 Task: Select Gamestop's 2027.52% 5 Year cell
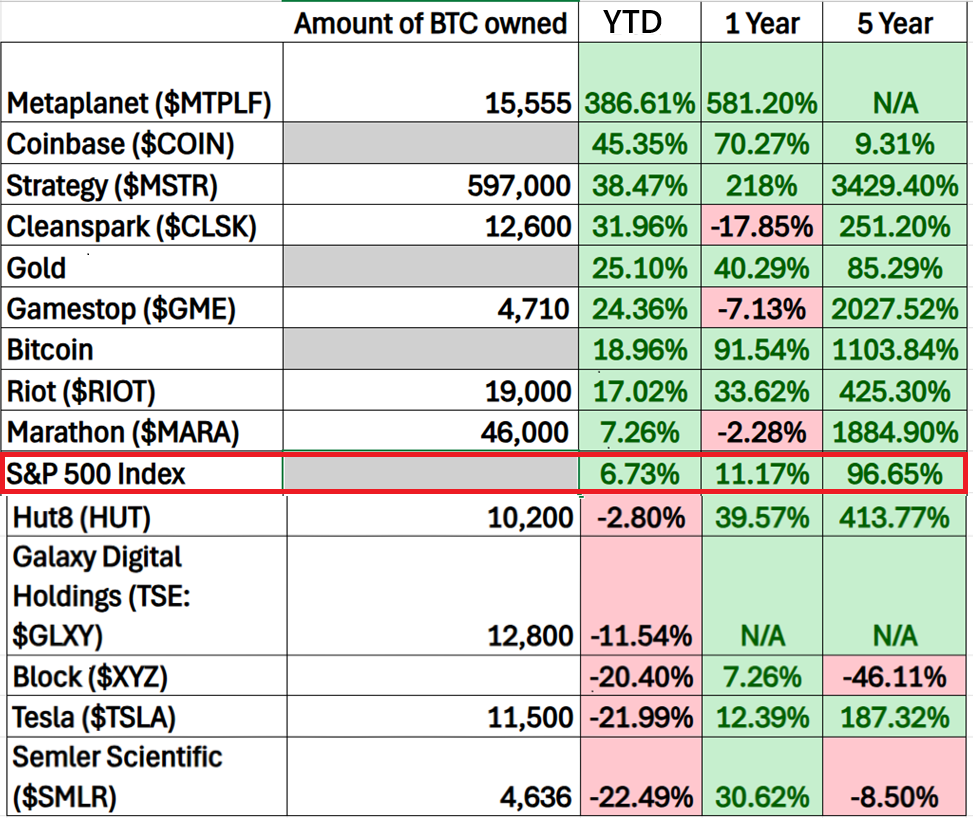coord(893,309)
